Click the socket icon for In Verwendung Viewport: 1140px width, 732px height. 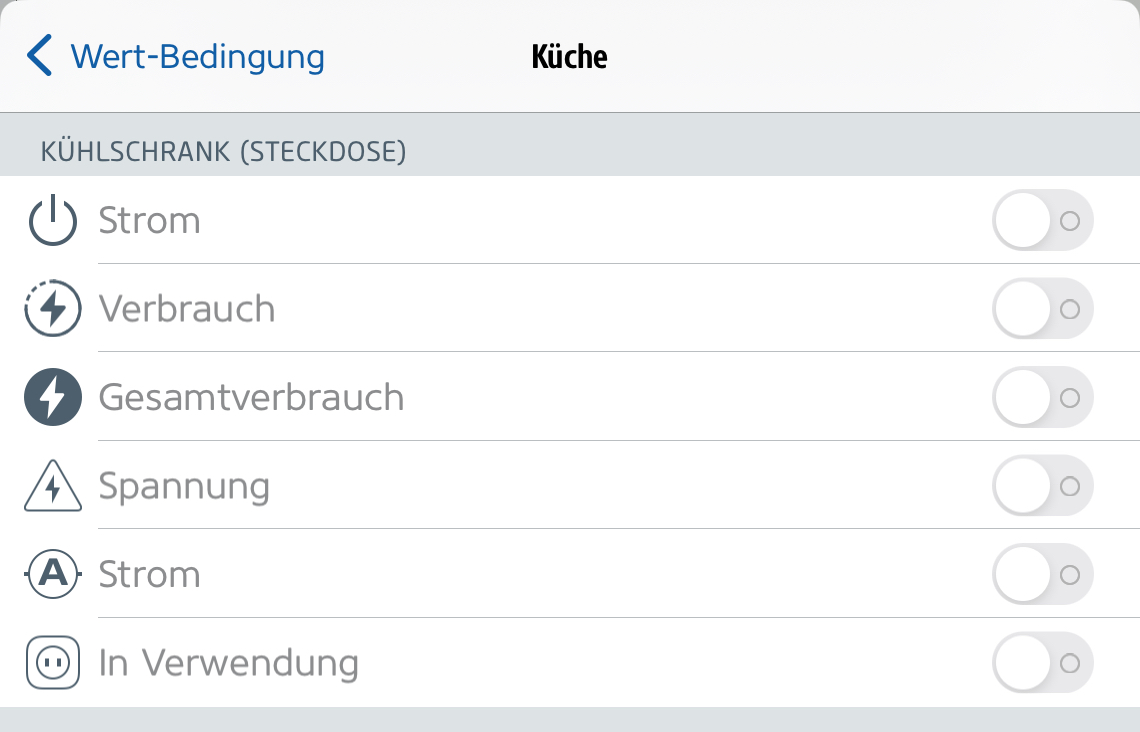tap(52, 662)
